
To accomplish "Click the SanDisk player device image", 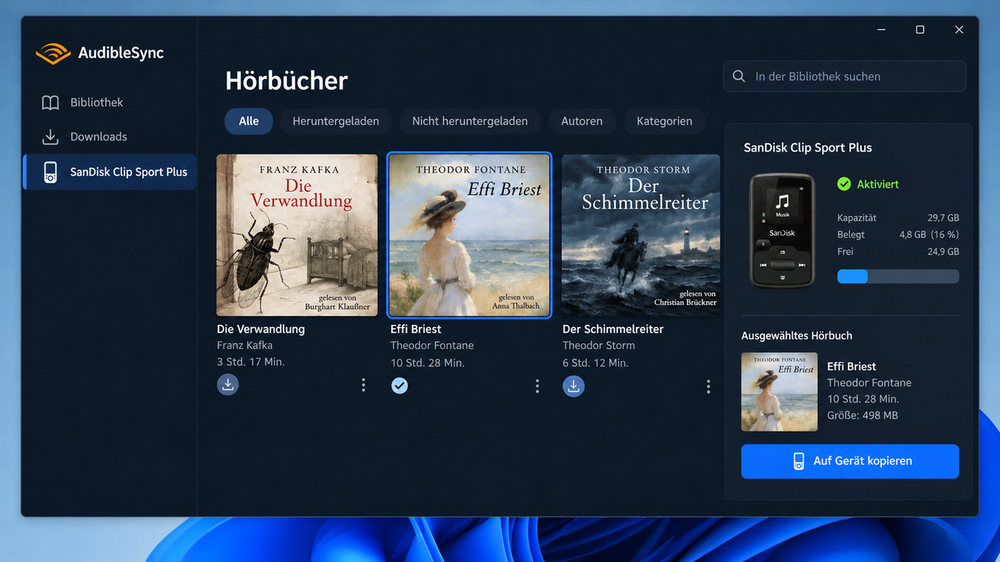I will [x=782, y=230].
